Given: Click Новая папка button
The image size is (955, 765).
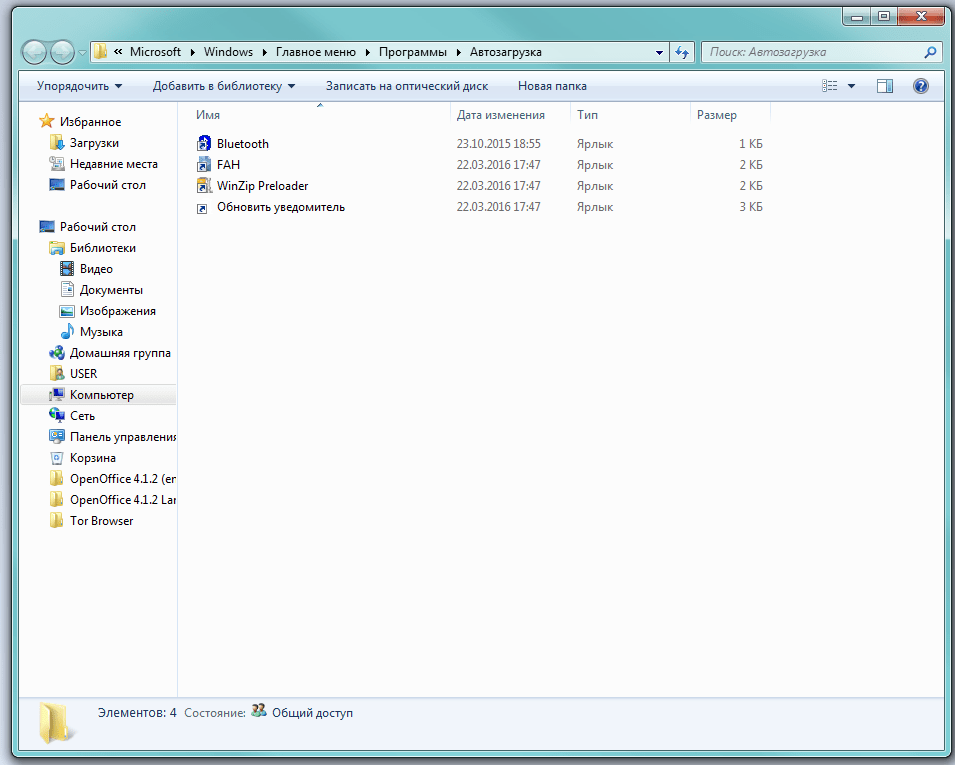Looking at the screenshot, I should point(552,86).
